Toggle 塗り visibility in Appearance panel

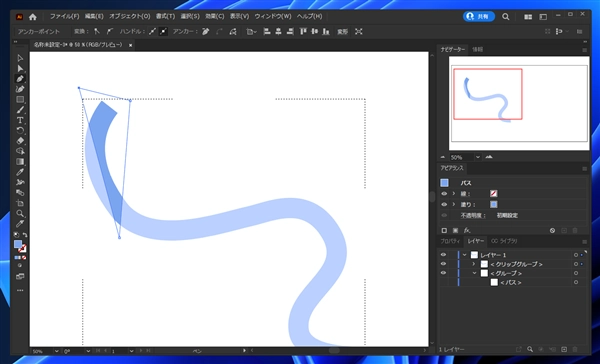point(444,204)
